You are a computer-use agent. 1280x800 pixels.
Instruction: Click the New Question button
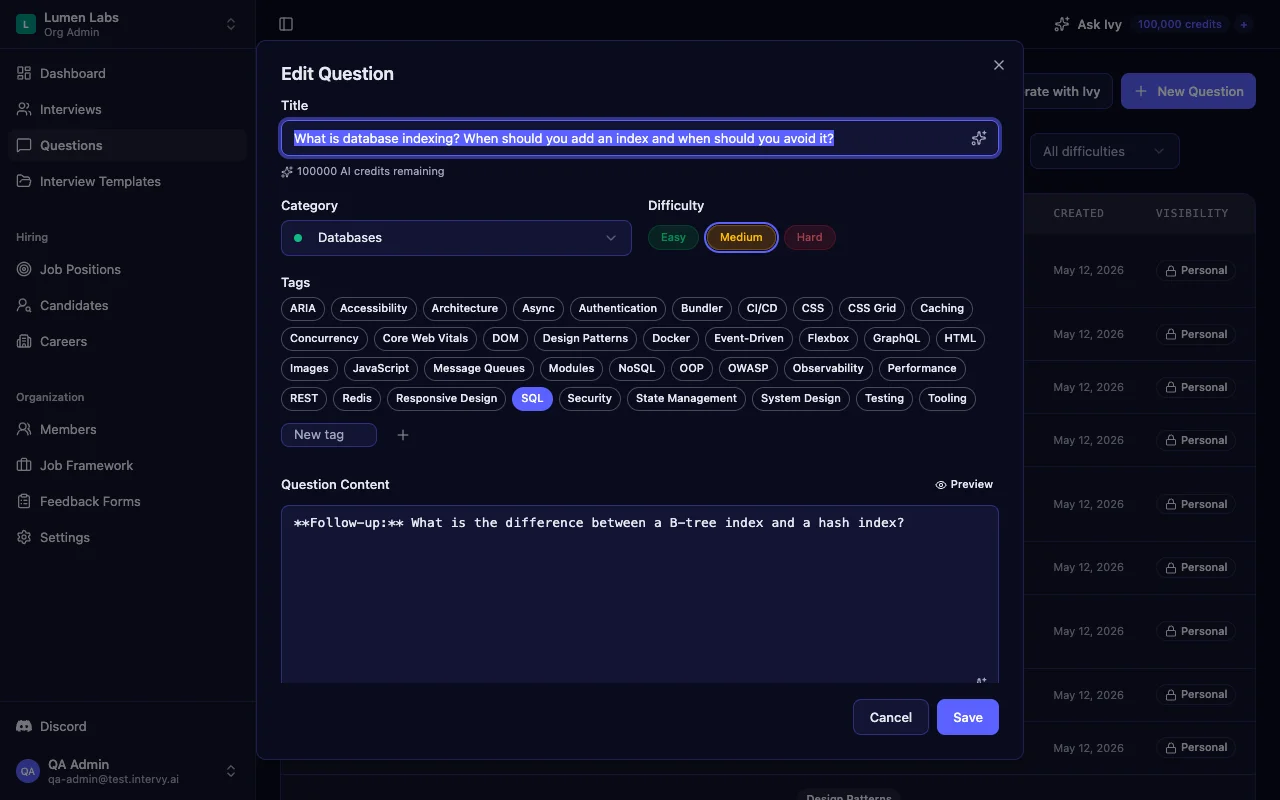(1188, 91)
